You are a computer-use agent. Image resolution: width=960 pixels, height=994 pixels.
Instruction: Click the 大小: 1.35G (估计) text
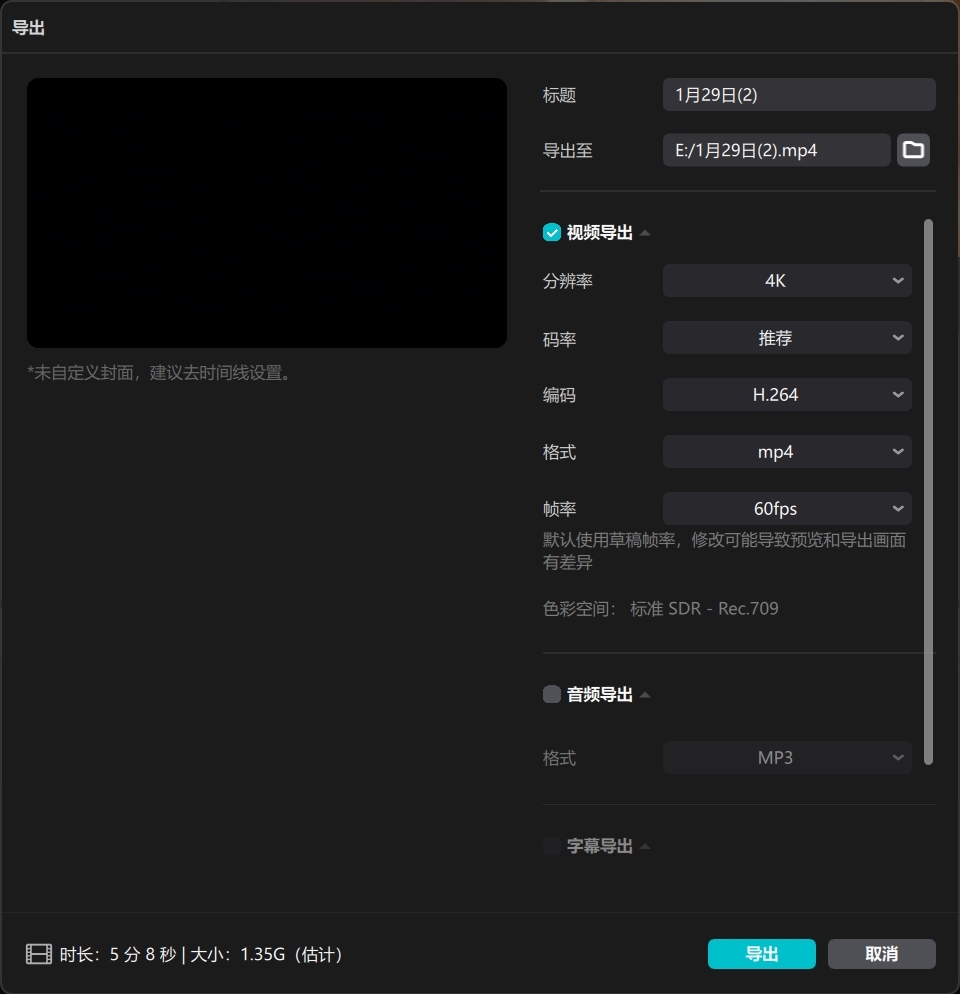coord(266,954)
